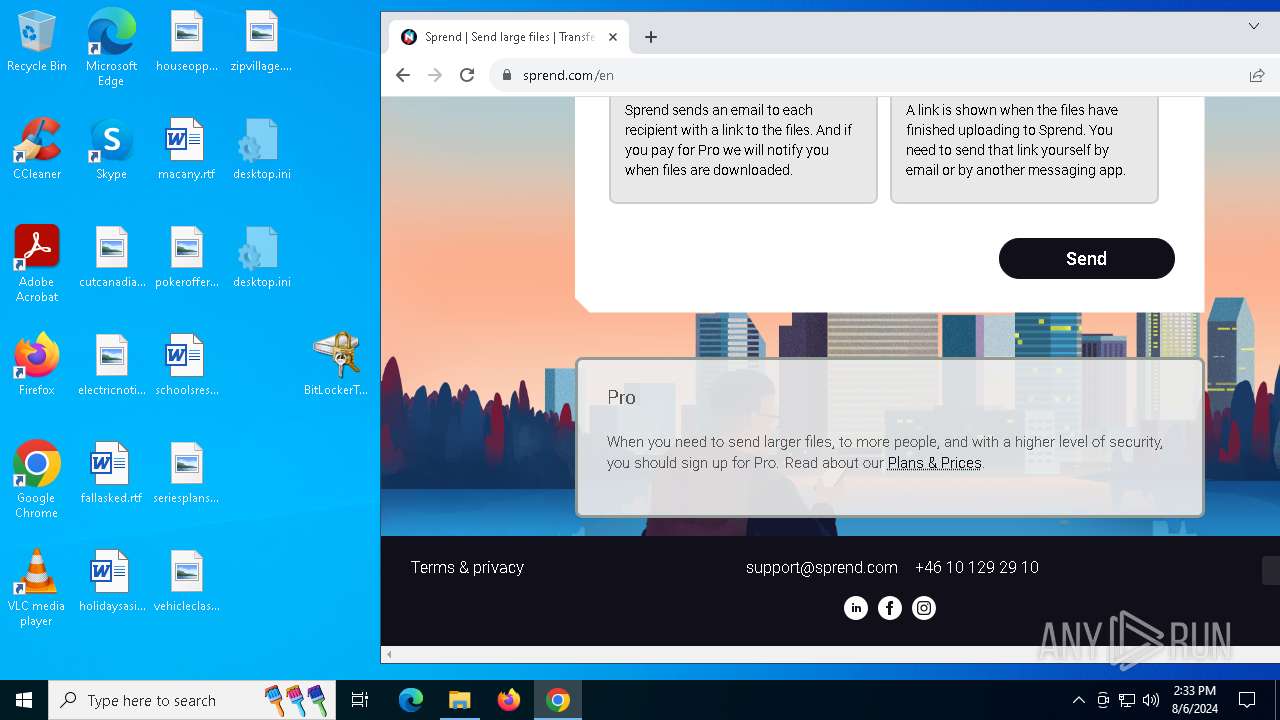Image resolution: width=1280 pixels, height=720 pixels.
Task: Launch Microsoft Edge from the desktop
Action: coord(111,48)
